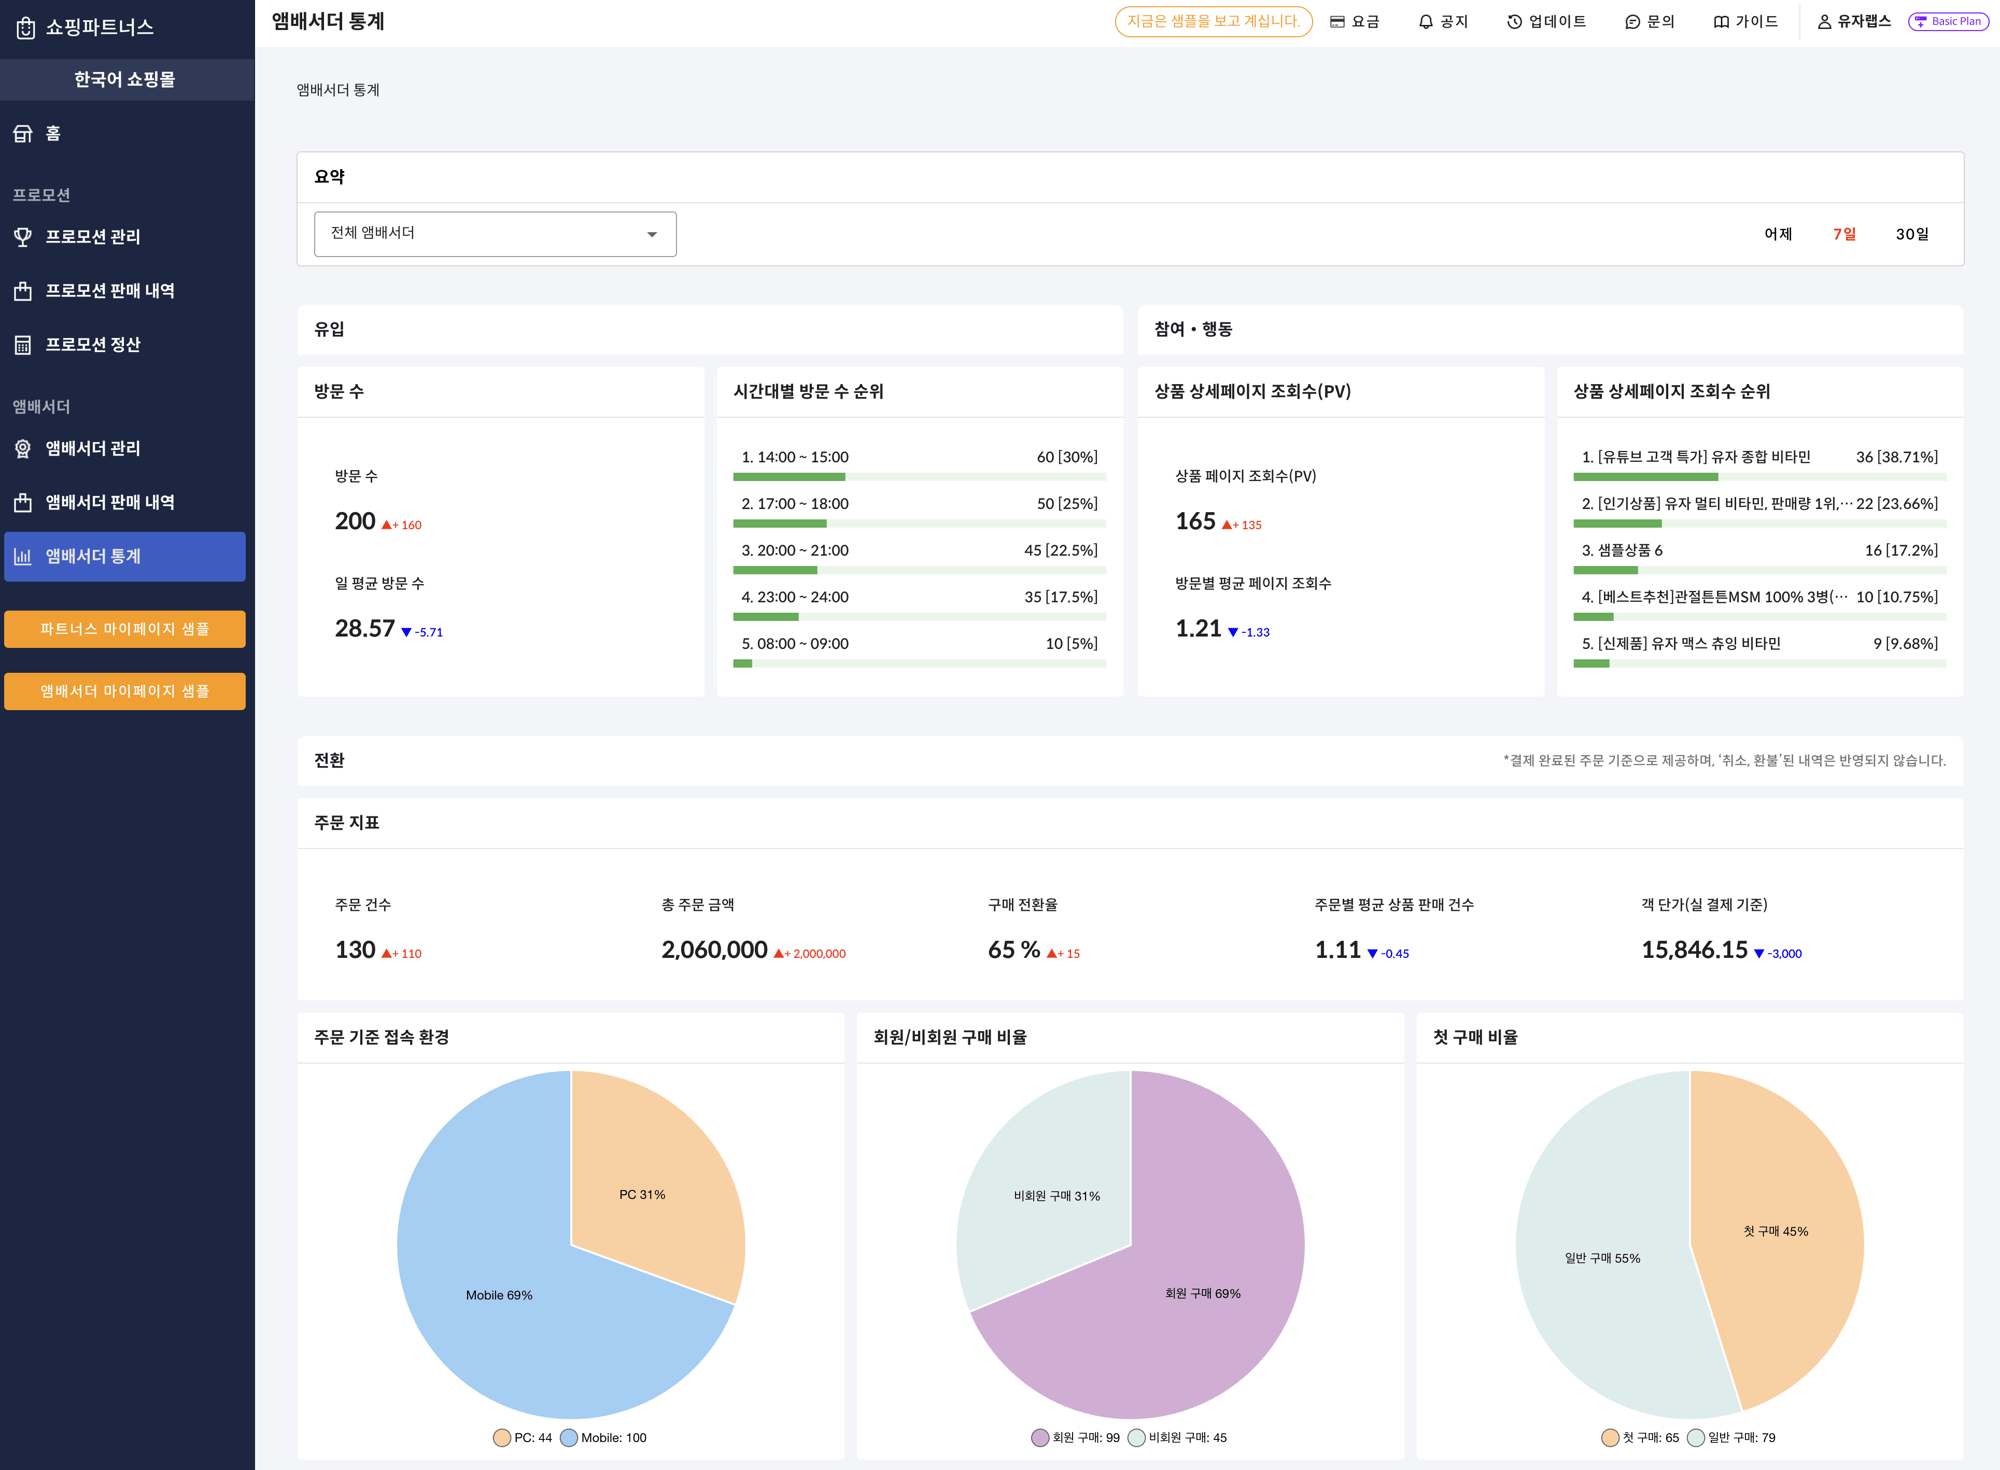The width and height of the screenshot is (2000, 1470).
Task: Click the 한국어 쇼핑몰 shop name
Action: [125, 79]
